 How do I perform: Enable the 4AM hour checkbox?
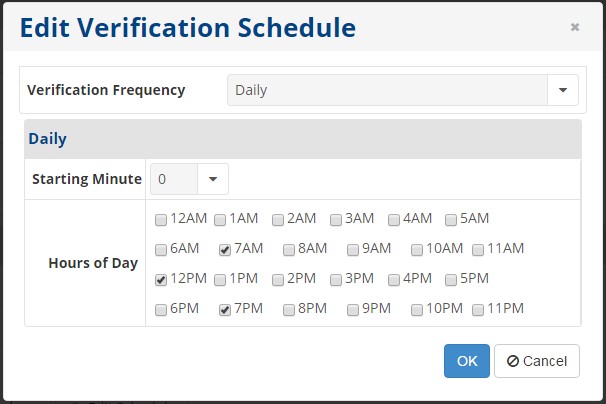(394, 219)
